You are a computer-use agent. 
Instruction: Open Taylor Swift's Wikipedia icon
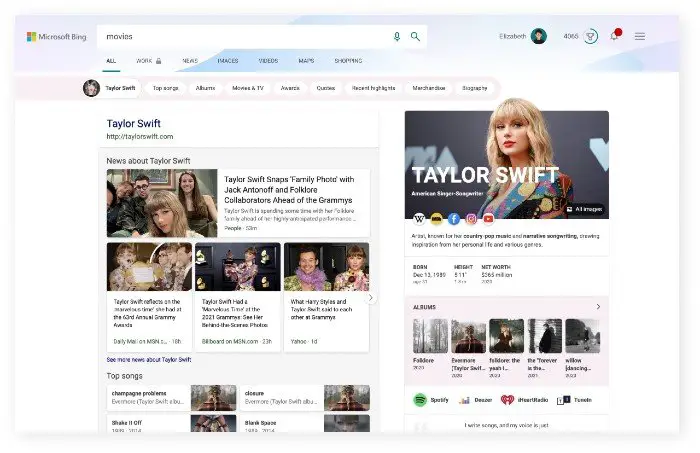419,219
